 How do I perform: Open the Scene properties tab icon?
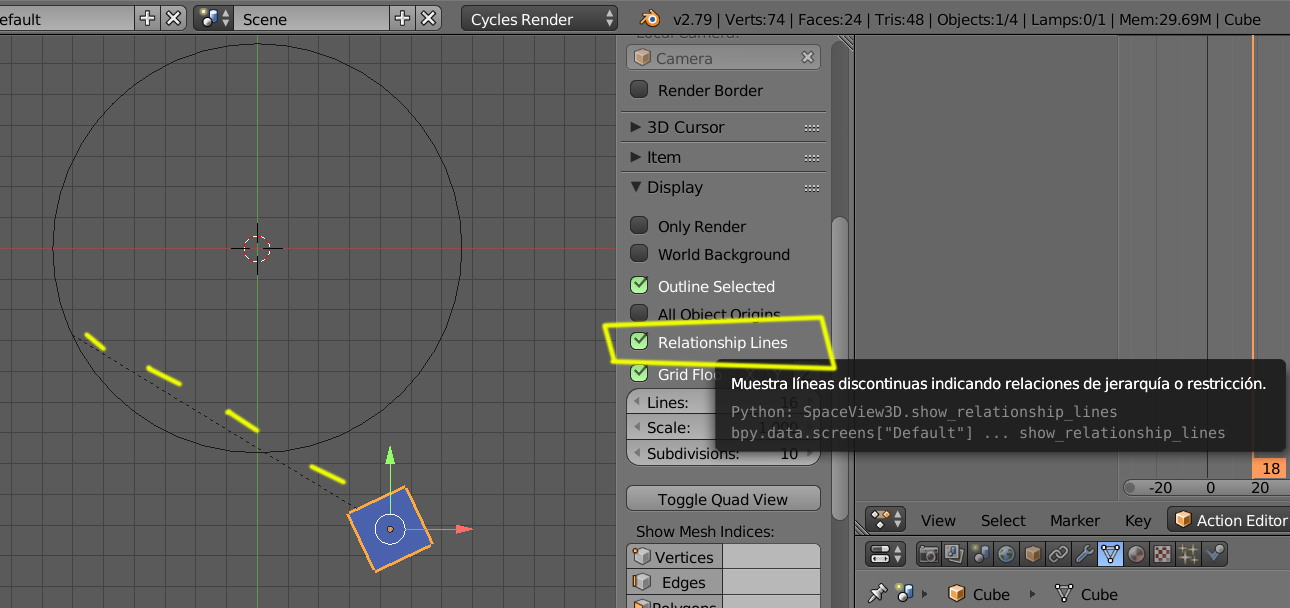(981, 553)
